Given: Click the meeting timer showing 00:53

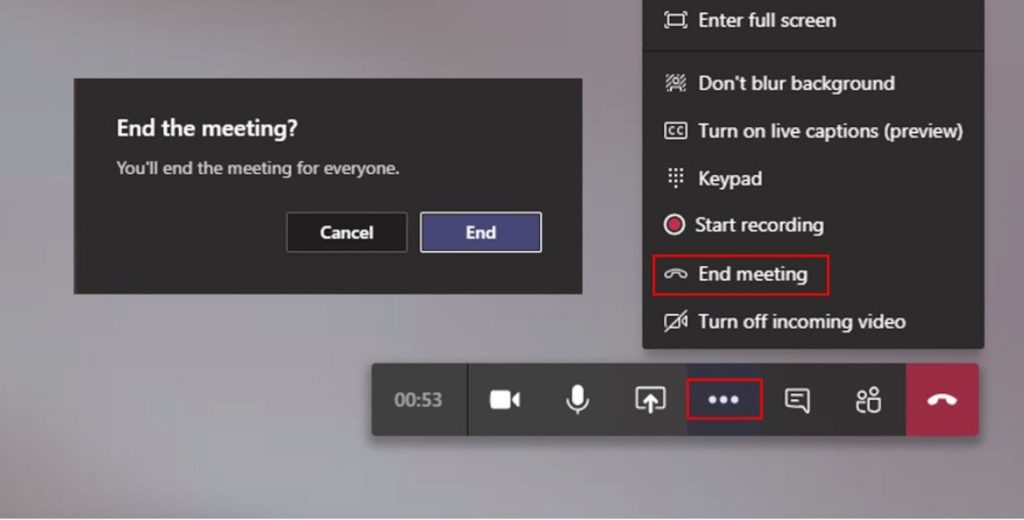Looking at the screenshot, I should (x=419, y=400).
